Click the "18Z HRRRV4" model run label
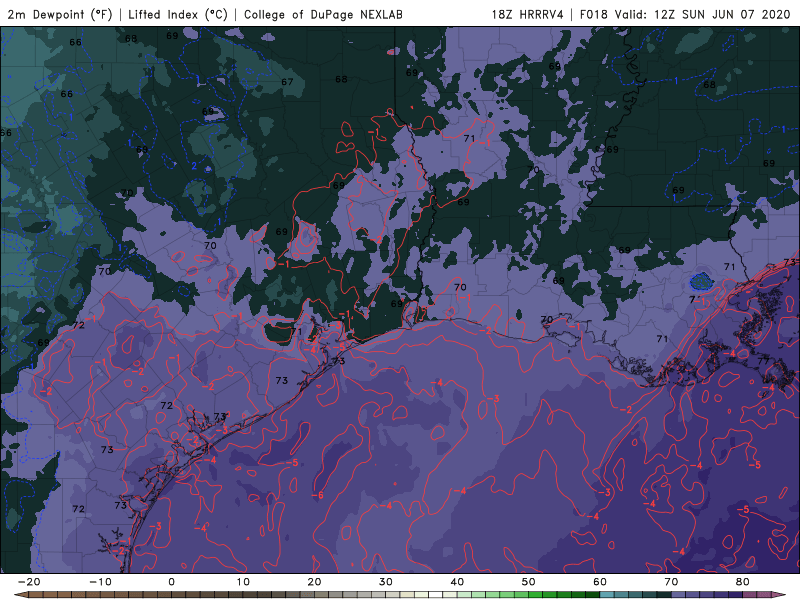The image size is (800, 600). click(x=527, y=14)
